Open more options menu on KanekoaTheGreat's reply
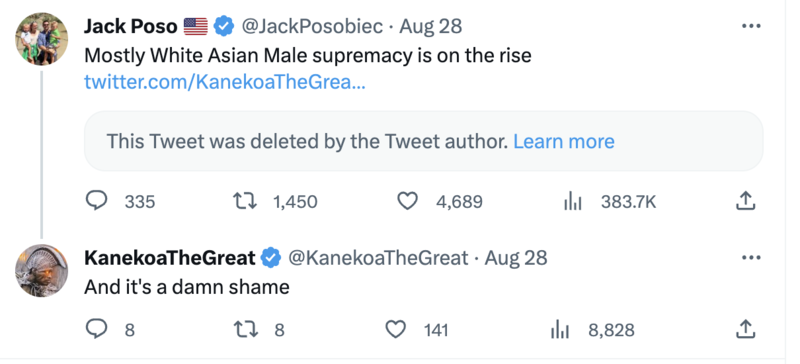Screen dimensions: 800x364 click(751, 258)
